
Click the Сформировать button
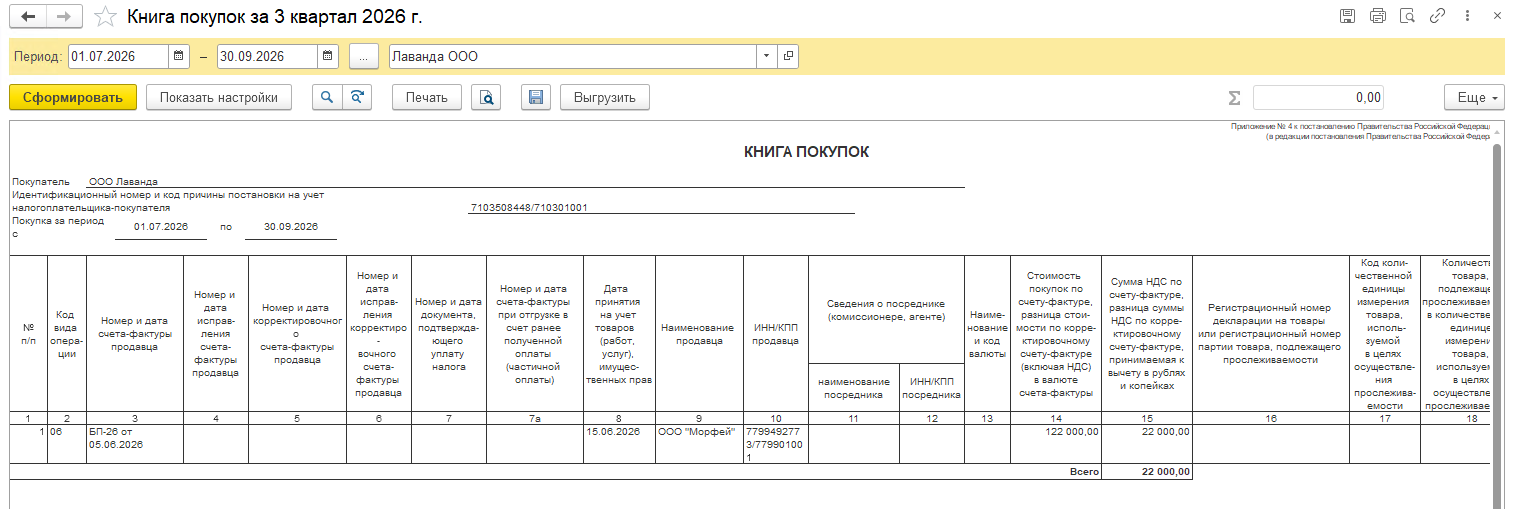[x=73, y=97]
